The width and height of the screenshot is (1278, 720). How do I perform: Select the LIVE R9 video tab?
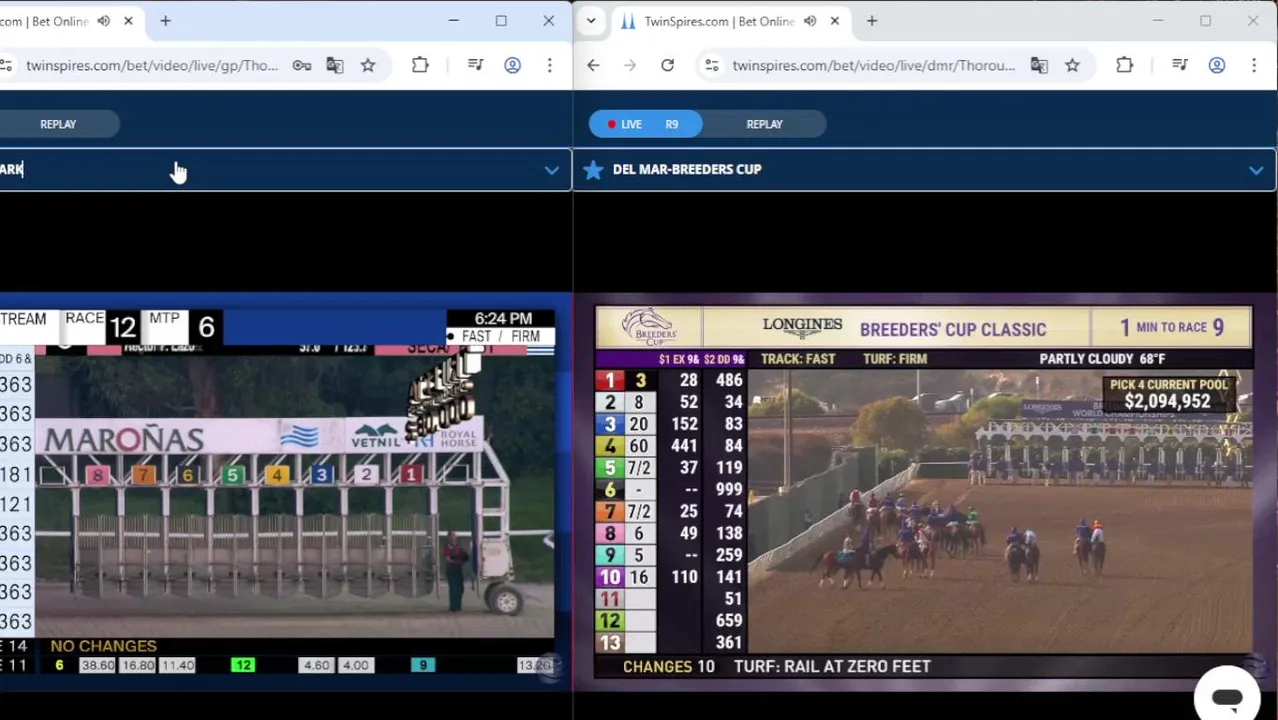645,124
